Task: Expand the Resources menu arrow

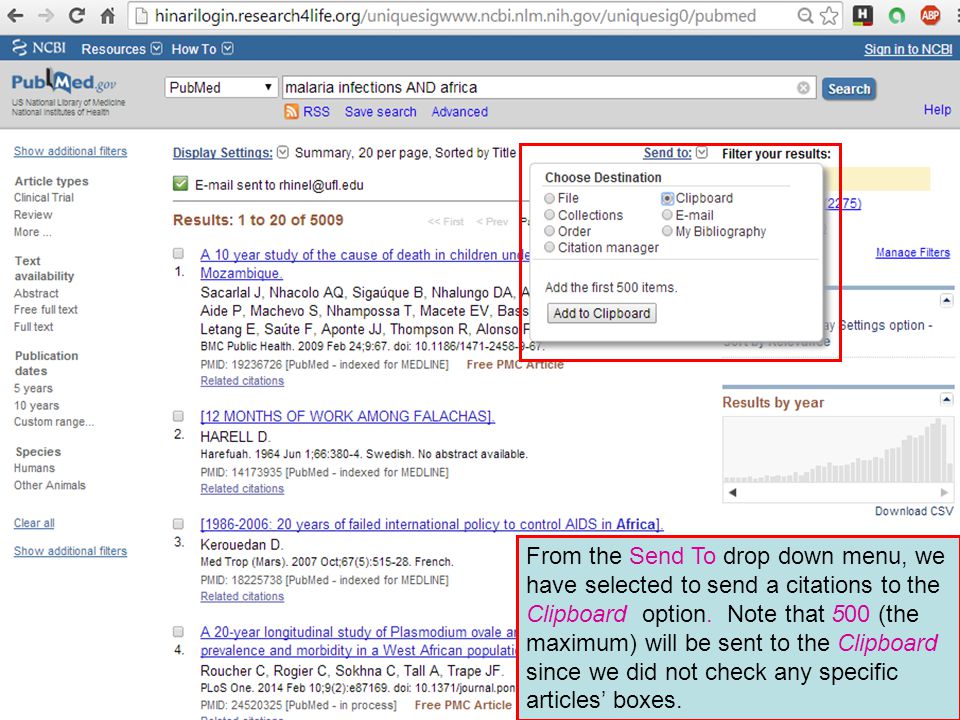Action: 157,48
